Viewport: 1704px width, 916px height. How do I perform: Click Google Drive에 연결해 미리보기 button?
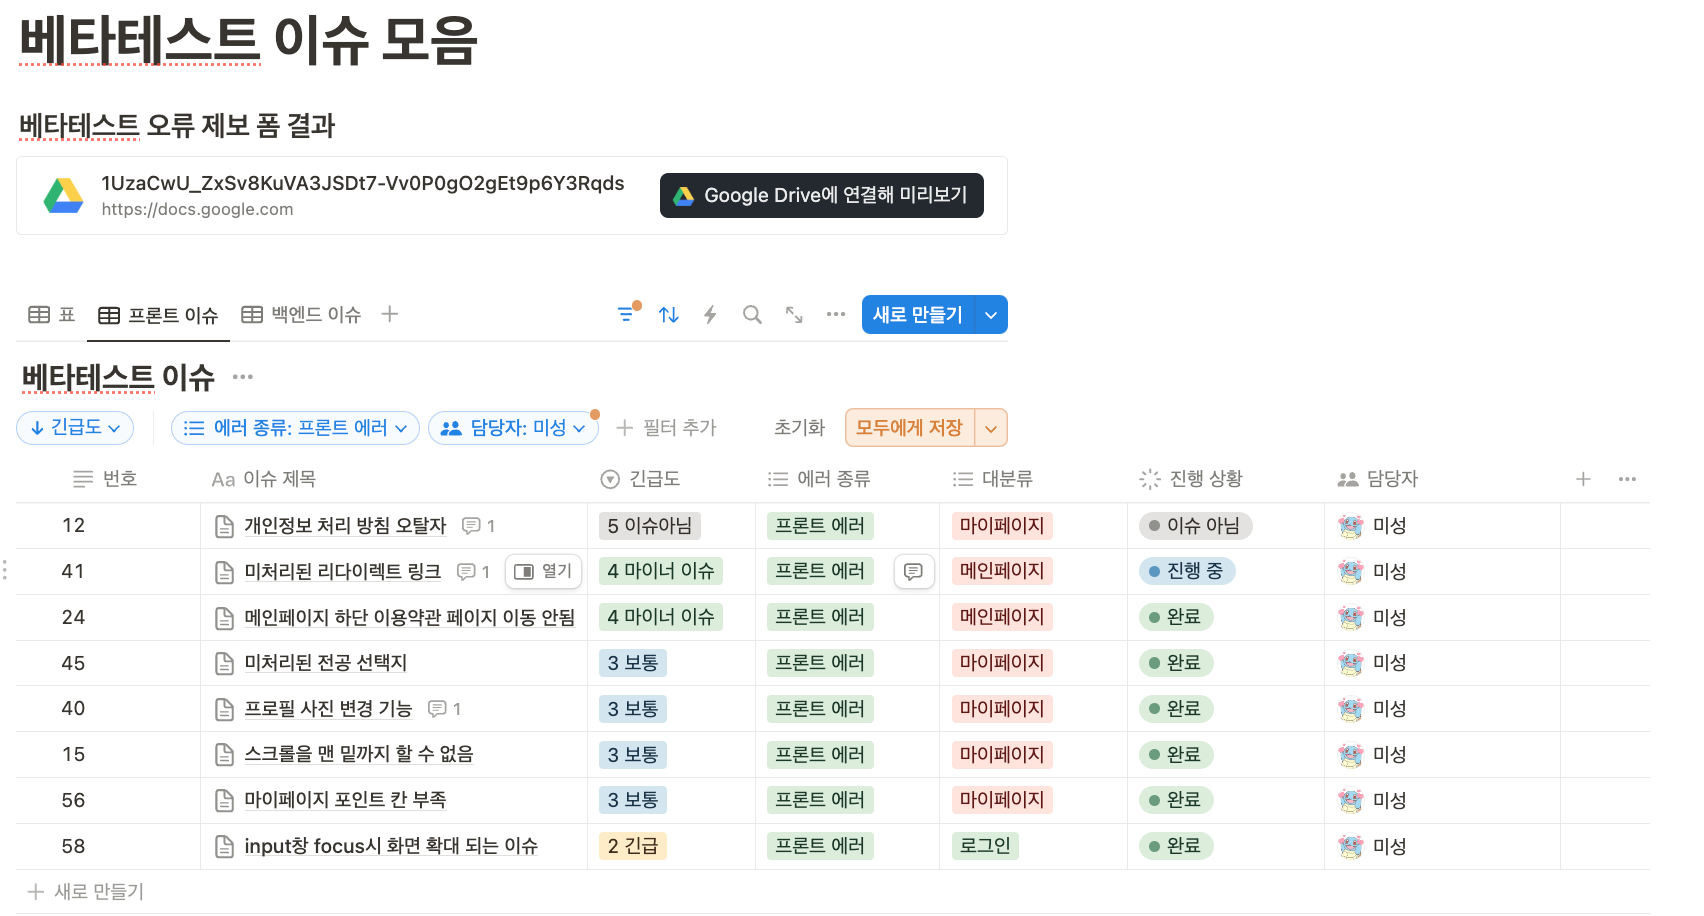pos(821,195)
